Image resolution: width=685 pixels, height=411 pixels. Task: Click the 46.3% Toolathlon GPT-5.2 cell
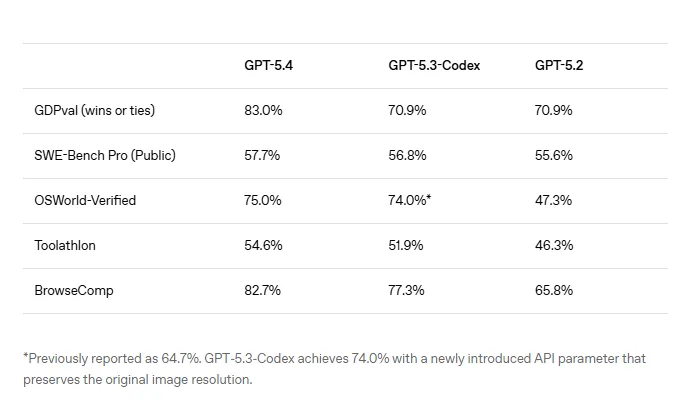click(x=554, y=245)
